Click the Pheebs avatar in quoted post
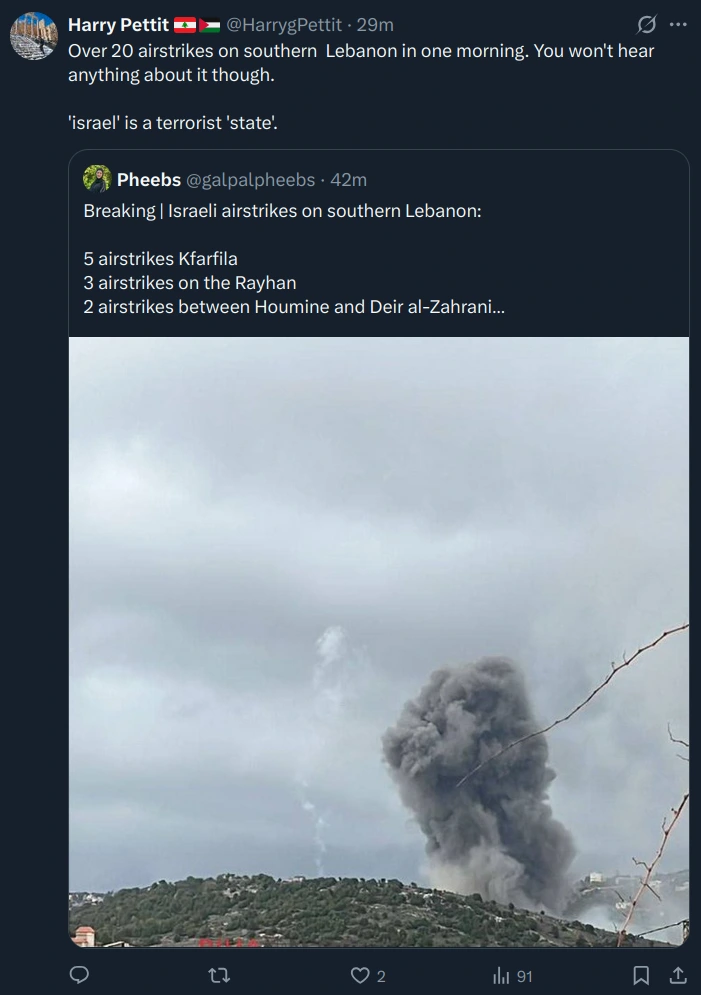Viewport: 701px width, 995px height. (97, 179)
